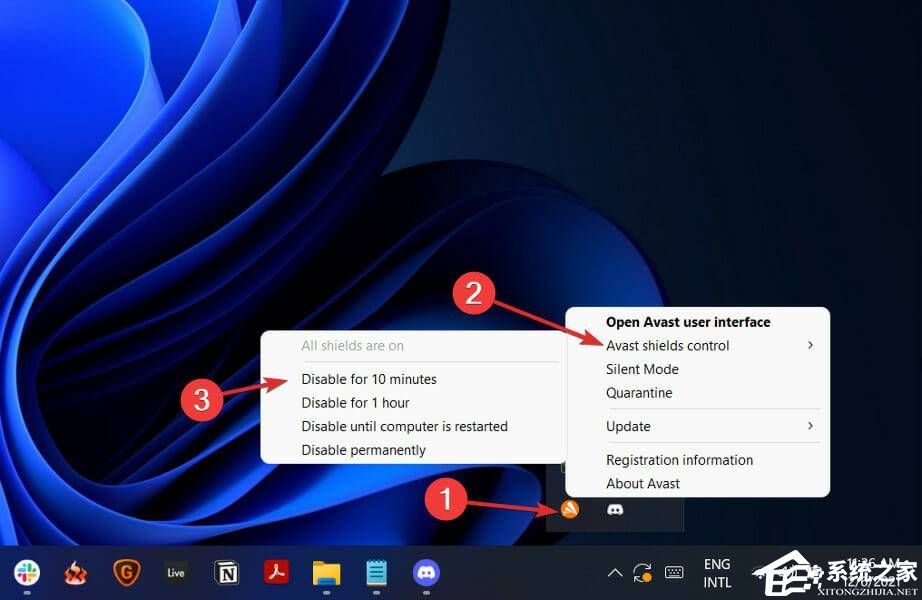
Task: Click Open Avast user interface
Action: [x=688, y=322]
